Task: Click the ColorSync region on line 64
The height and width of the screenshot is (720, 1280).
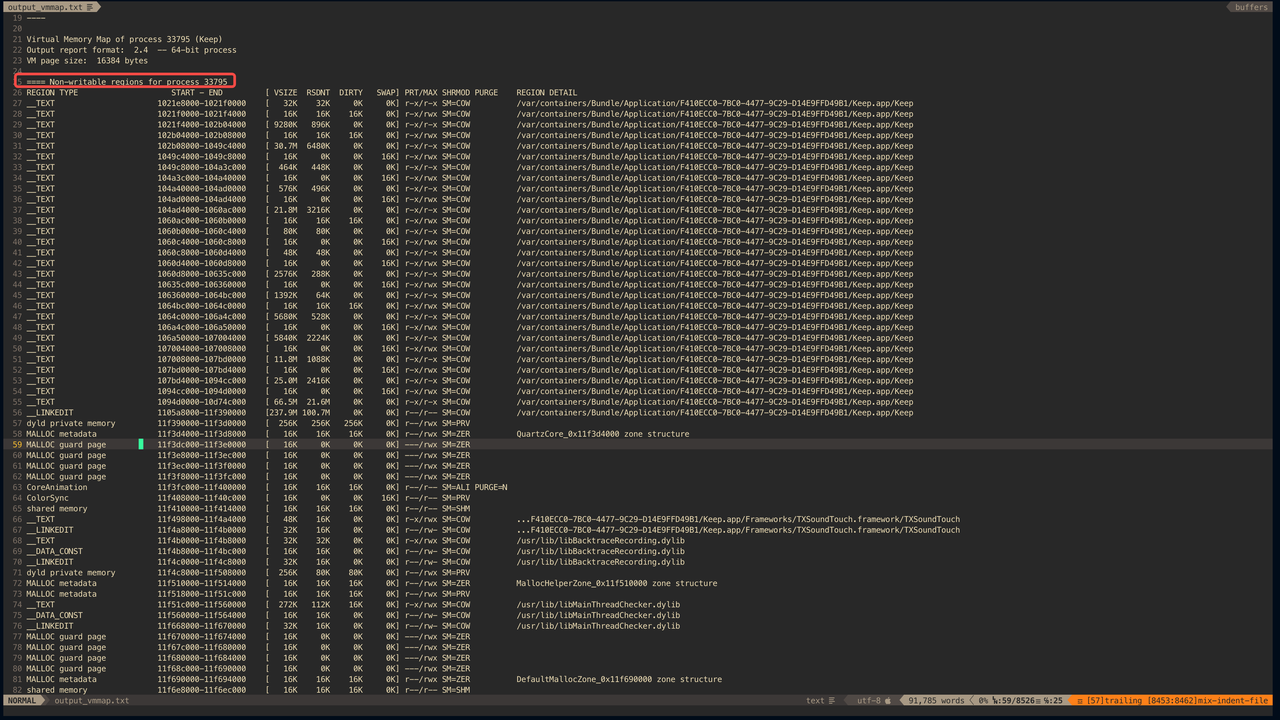Action: [46, 498]
